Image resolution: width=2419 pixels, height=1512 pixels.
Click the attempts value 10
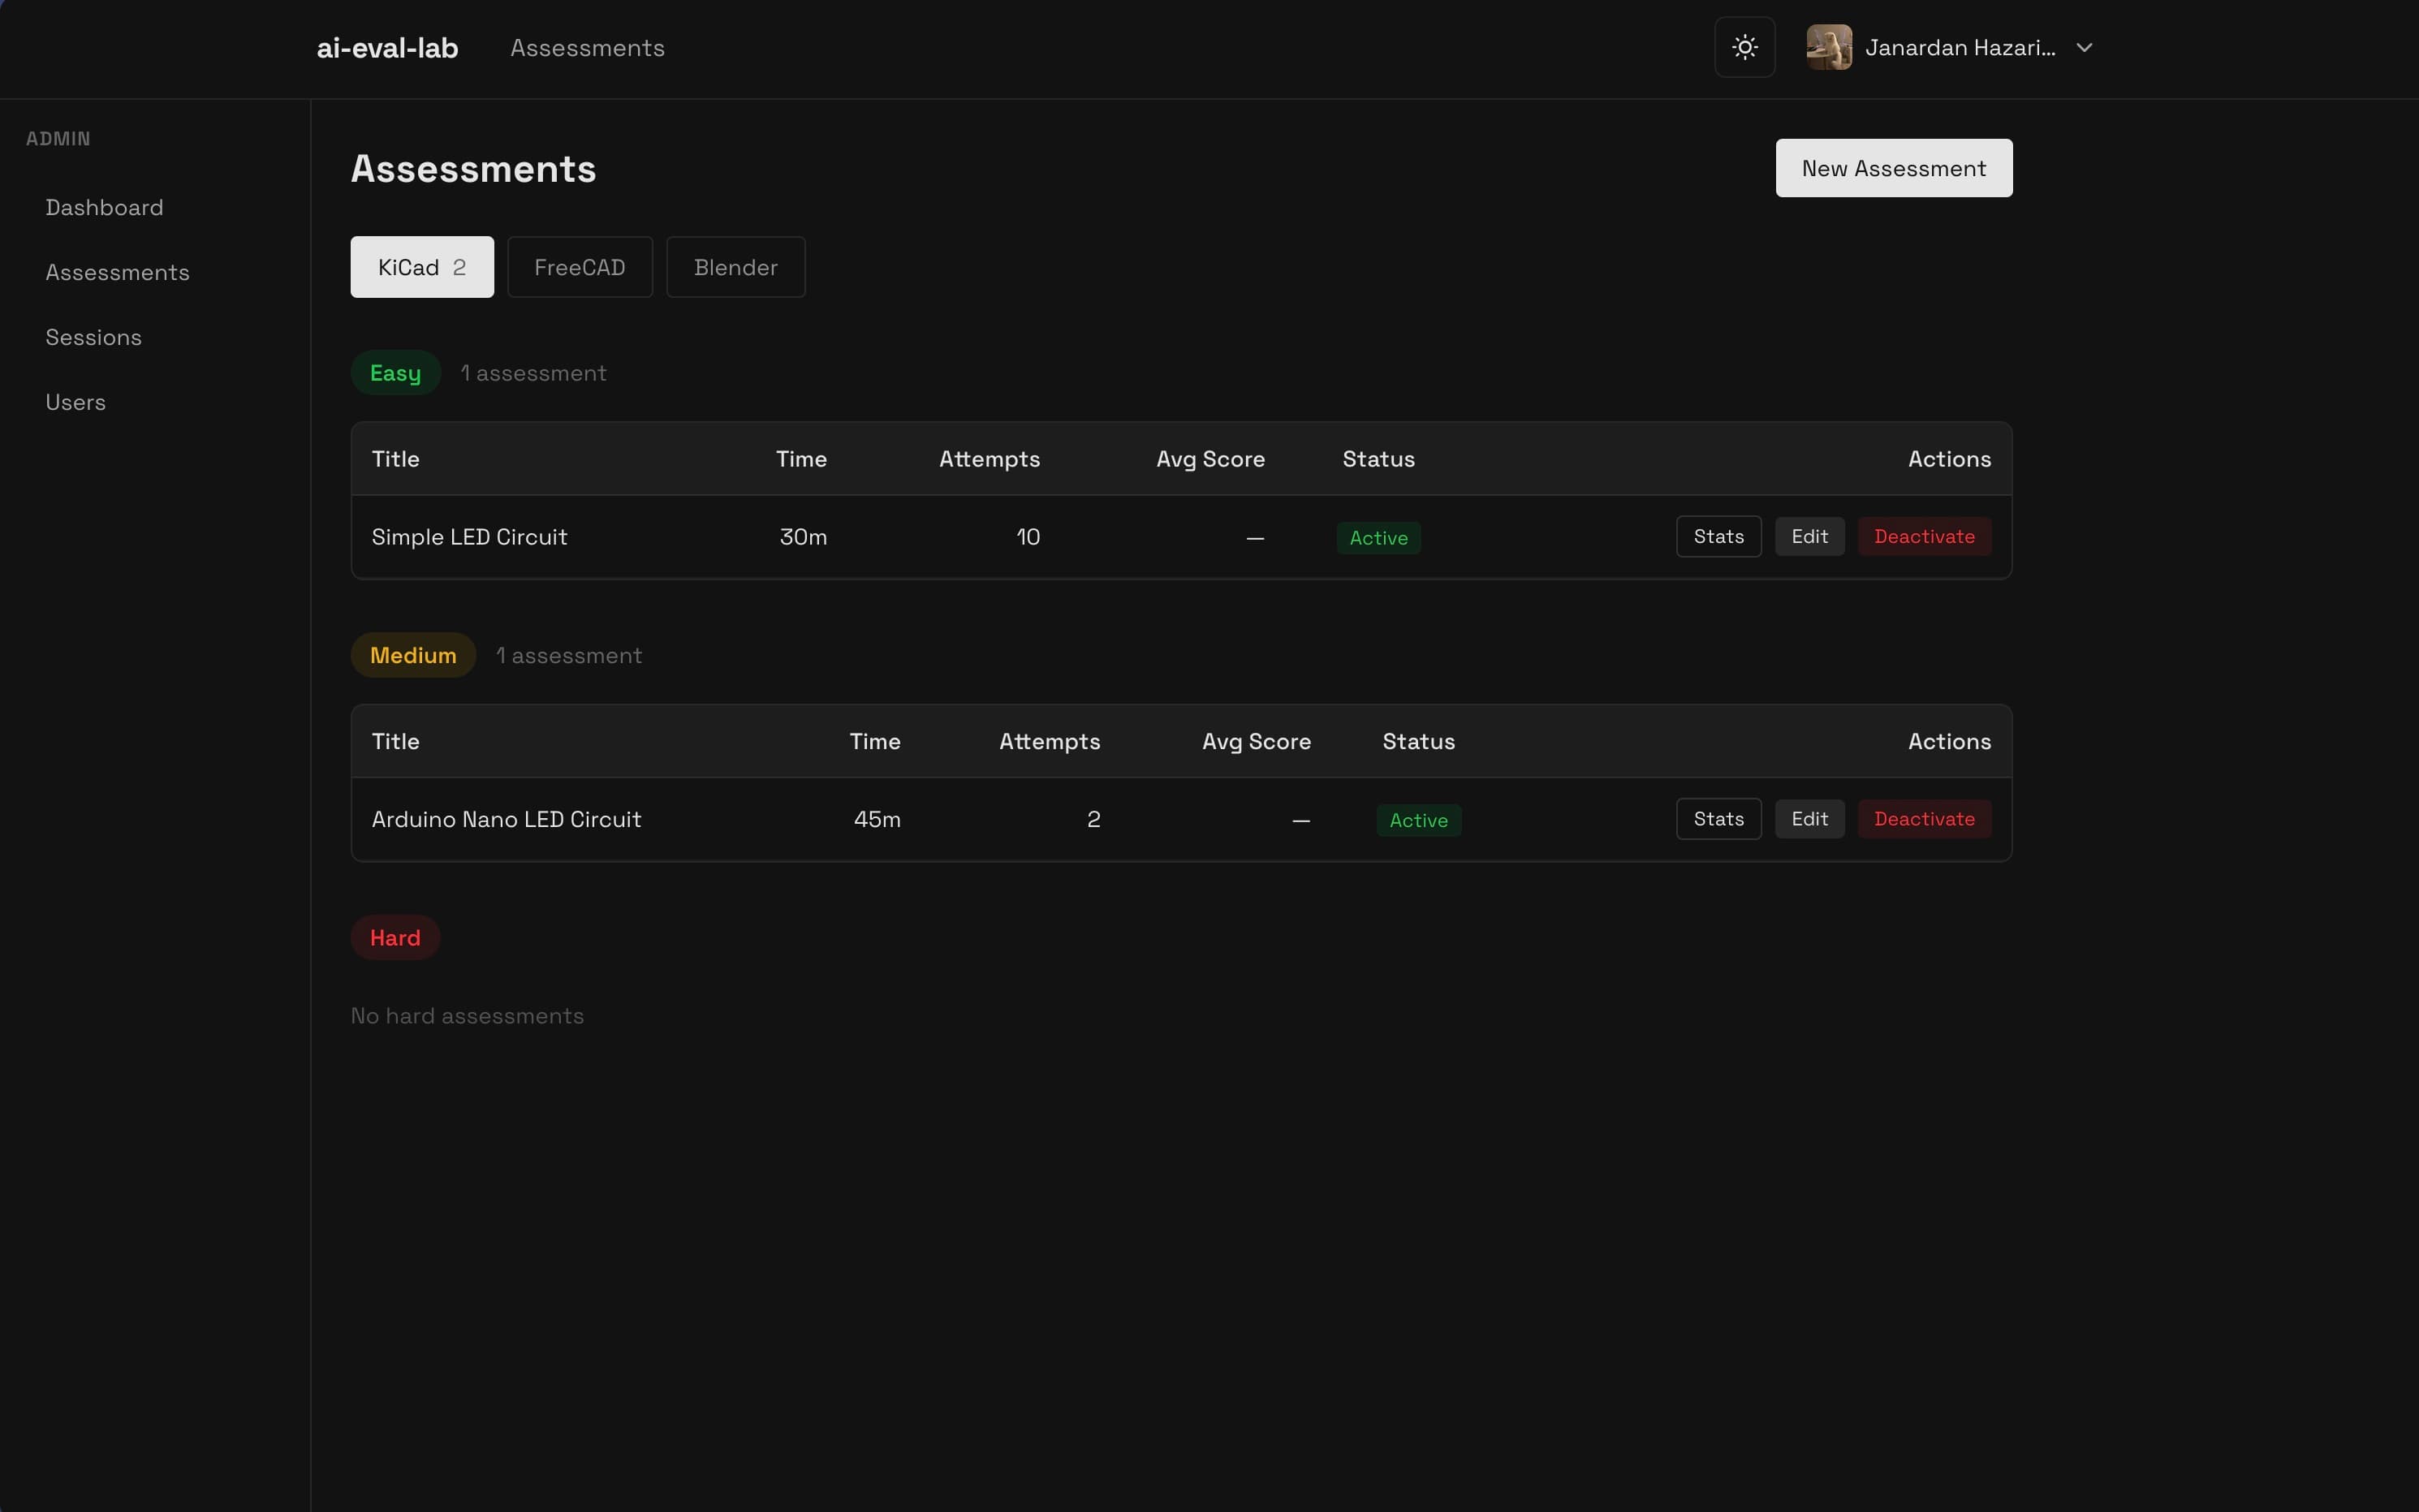click(1028, 537)
